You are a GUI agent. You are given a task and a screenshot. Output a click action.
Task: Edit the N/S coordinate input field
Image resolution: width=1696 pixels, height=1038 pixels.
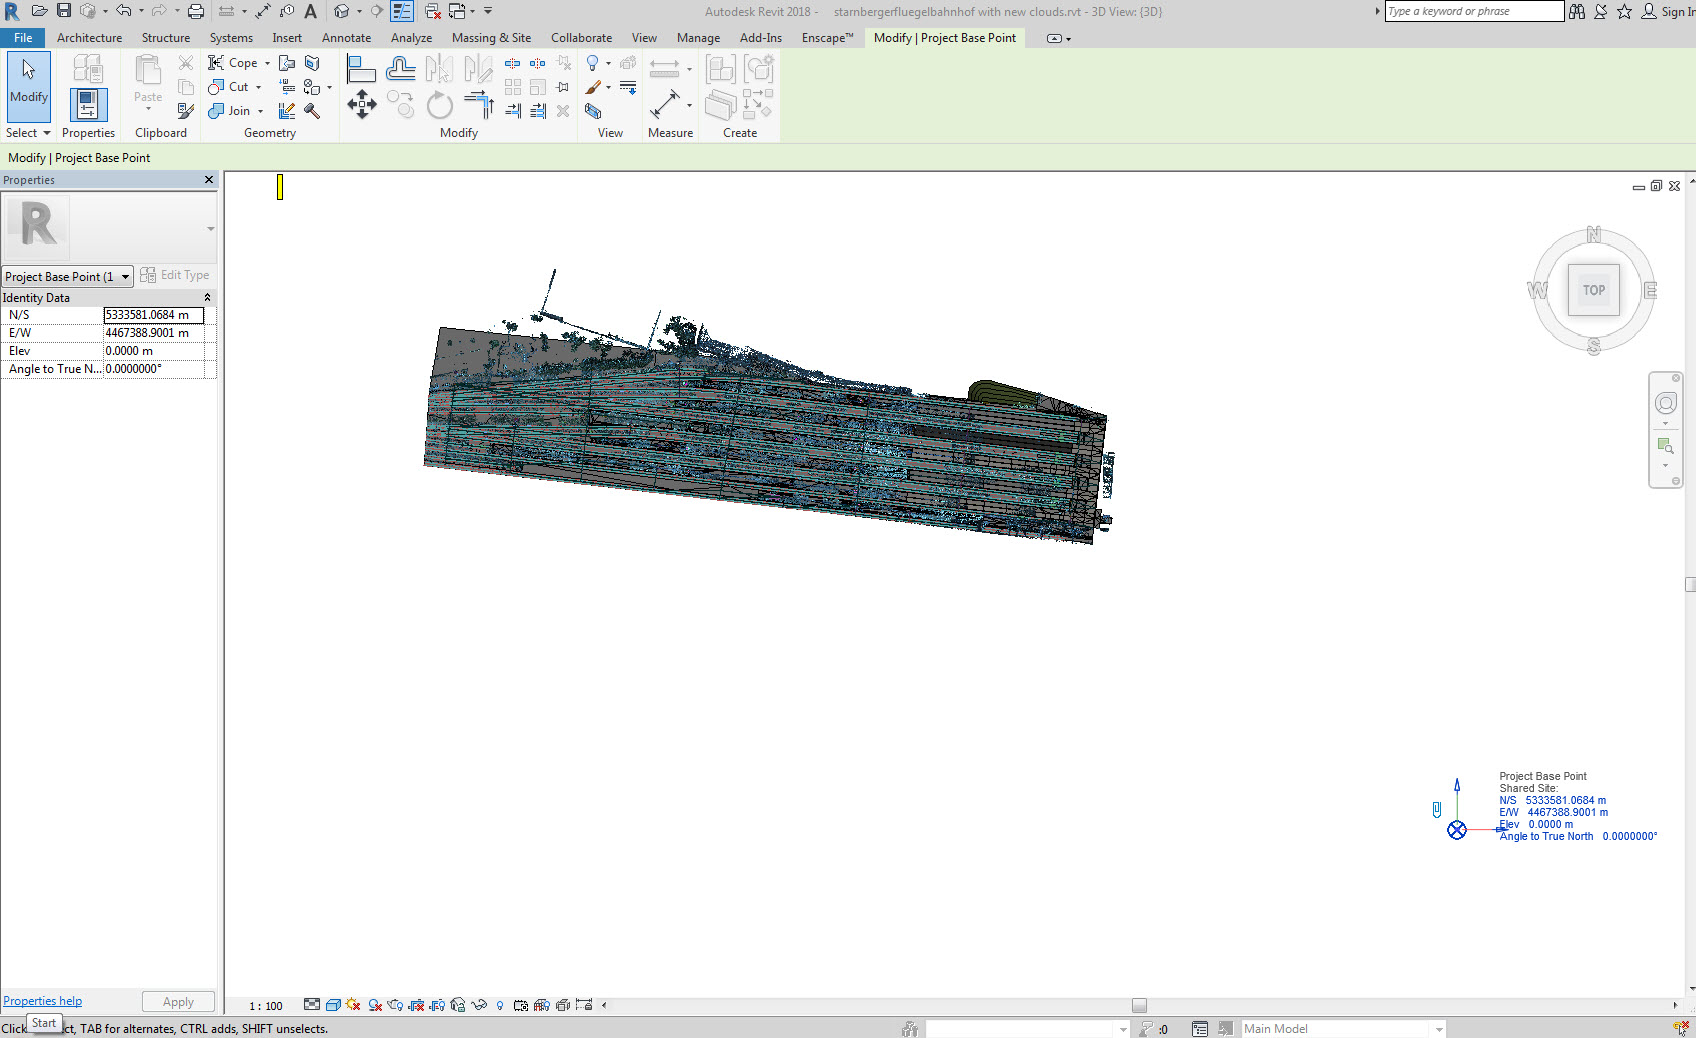pyautogui.click(x=153, y=314)
